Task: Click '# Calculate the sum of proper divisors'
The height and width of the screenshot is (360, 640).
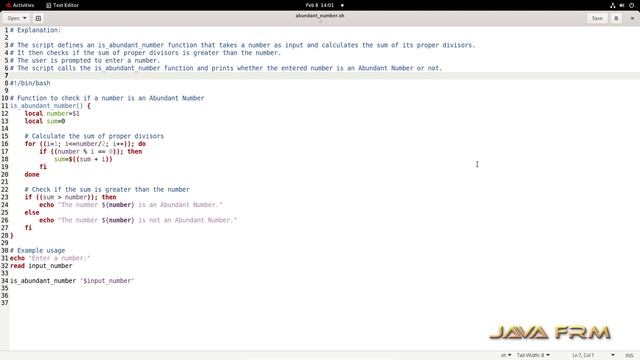Action: [94, 136]
